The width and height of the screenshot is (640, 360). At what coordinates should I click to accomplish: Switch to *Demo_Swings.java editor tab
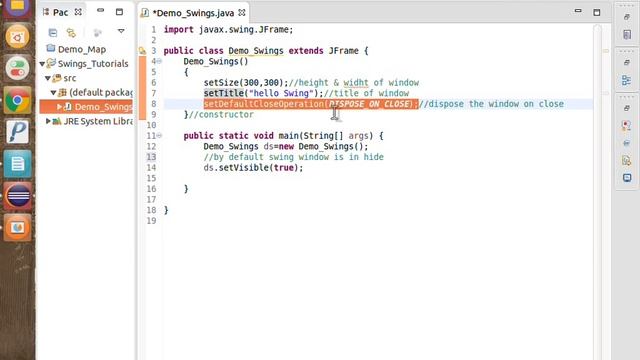(x=193, y=13)
